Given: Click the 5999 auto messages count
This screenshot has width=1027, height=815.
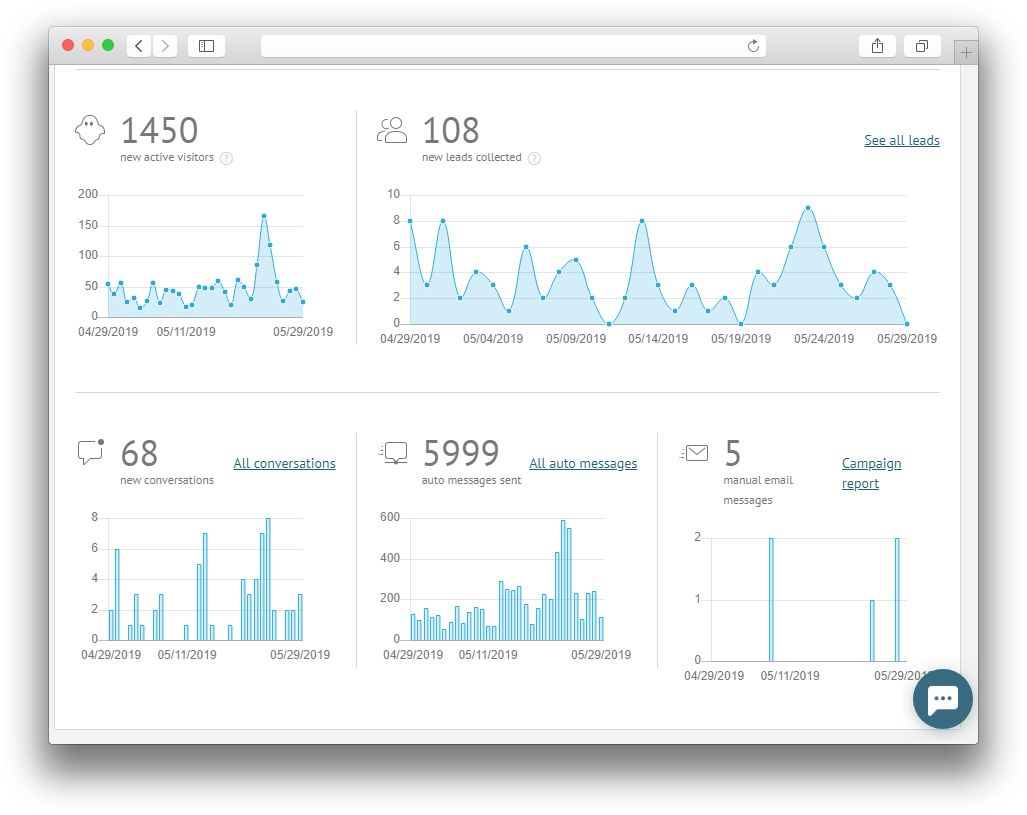Looking at the screenshot, I should [460, 453].
